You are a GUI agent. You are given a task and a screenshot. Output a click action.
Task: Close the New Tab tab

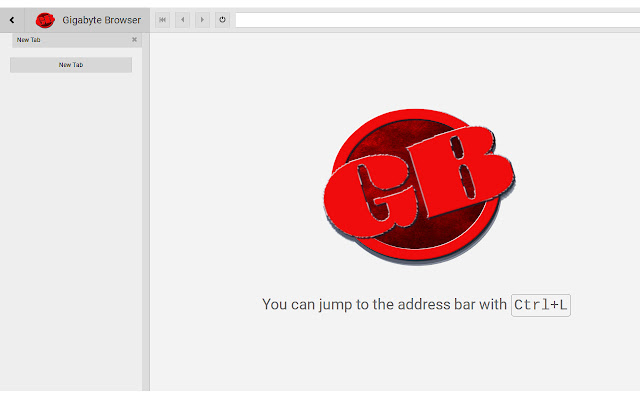point(134,40)
